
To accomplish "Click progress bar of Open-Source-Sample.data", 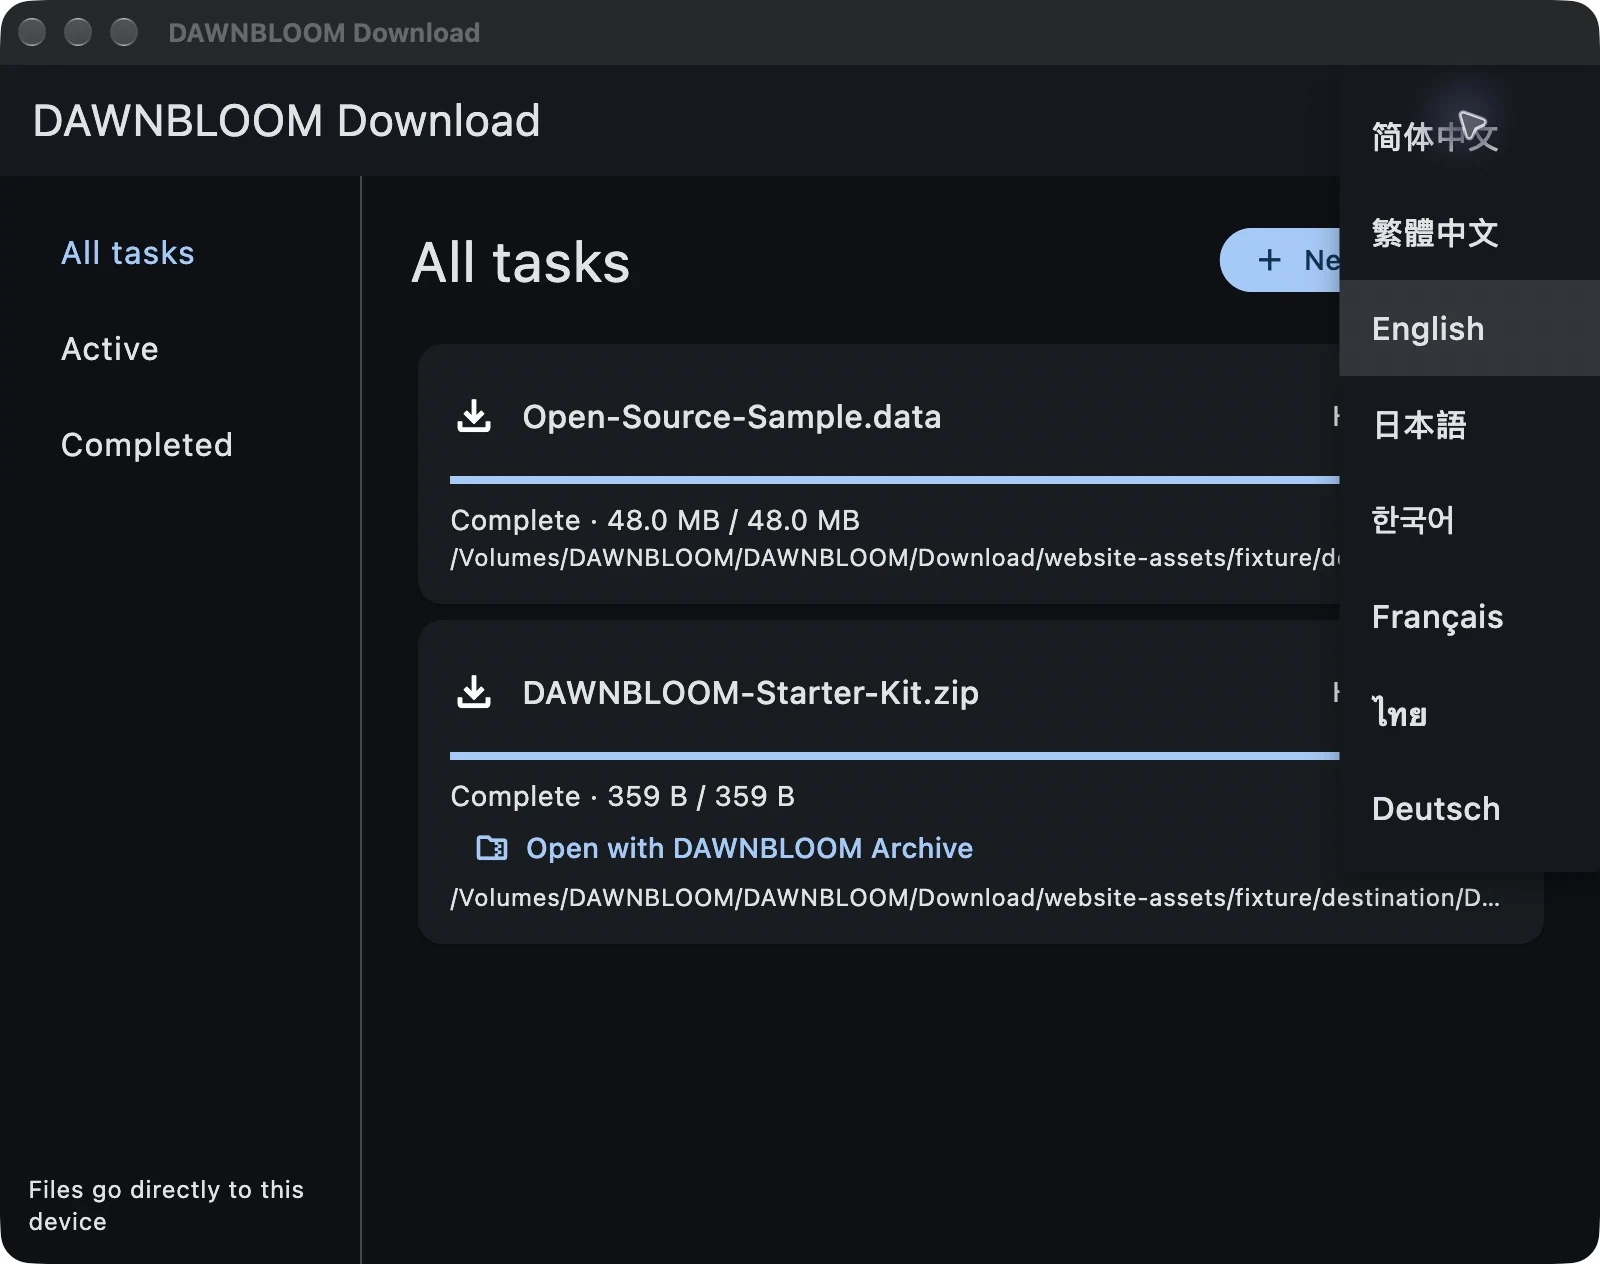I will (x=895, y=480).
